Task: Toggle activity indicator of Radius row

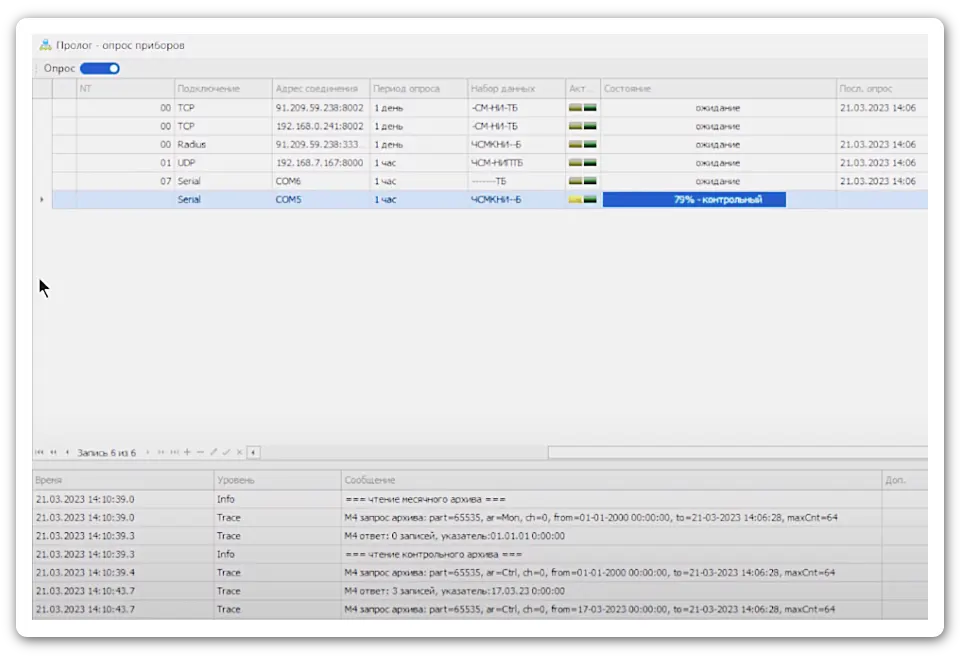Action: coord(582,144)
